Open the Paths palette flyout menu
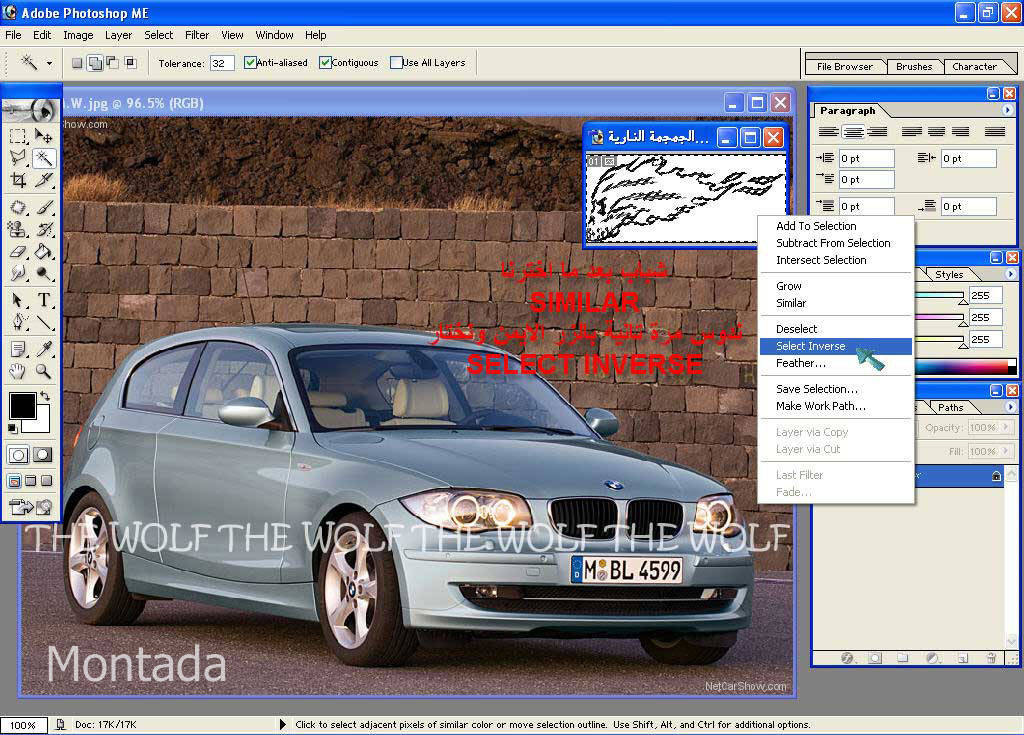The width and height of the screenshot is (1024, 735). [1010, 407]
